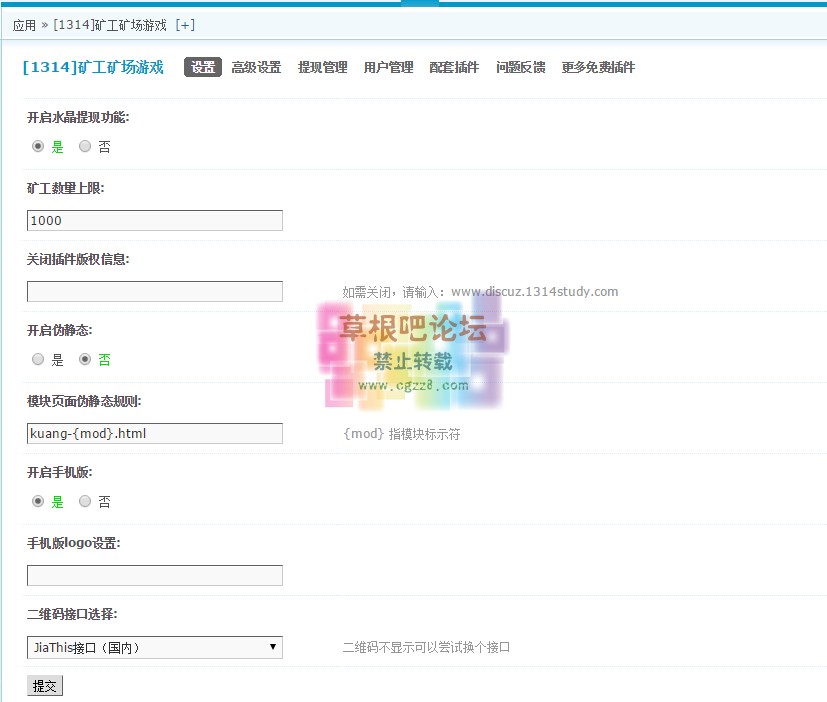Open the 问题反馈 tab
Screen dimensions: 827x702
tap(520, 67)
